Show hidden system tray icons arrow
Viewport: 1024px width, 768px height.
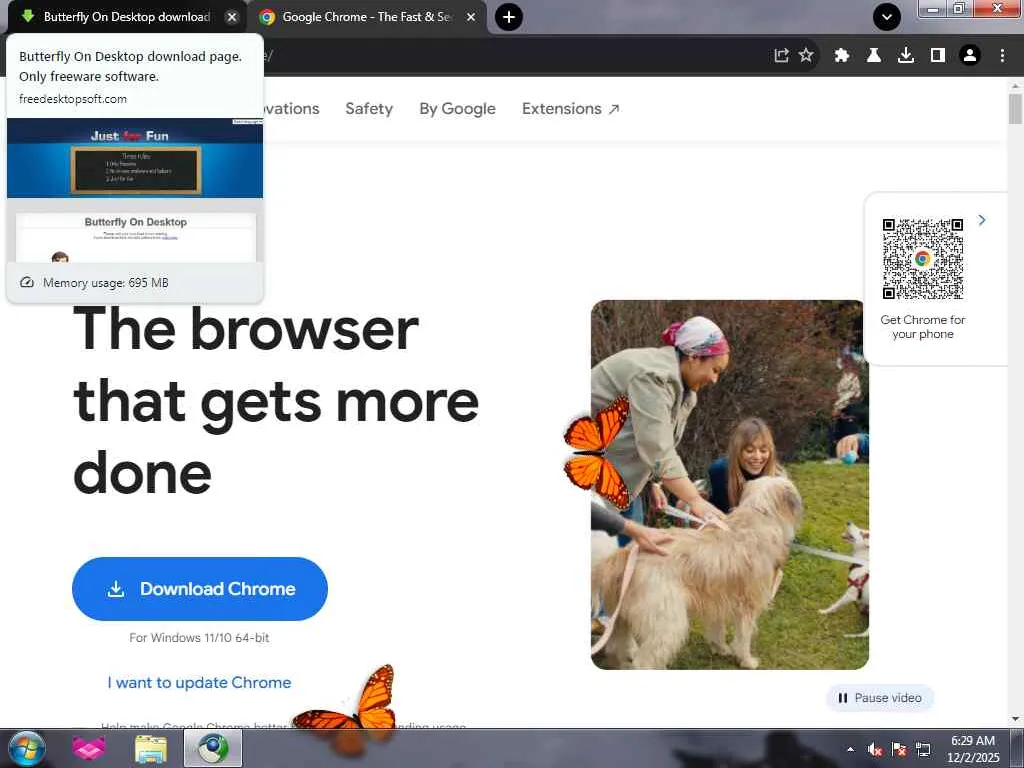point(850,749)
